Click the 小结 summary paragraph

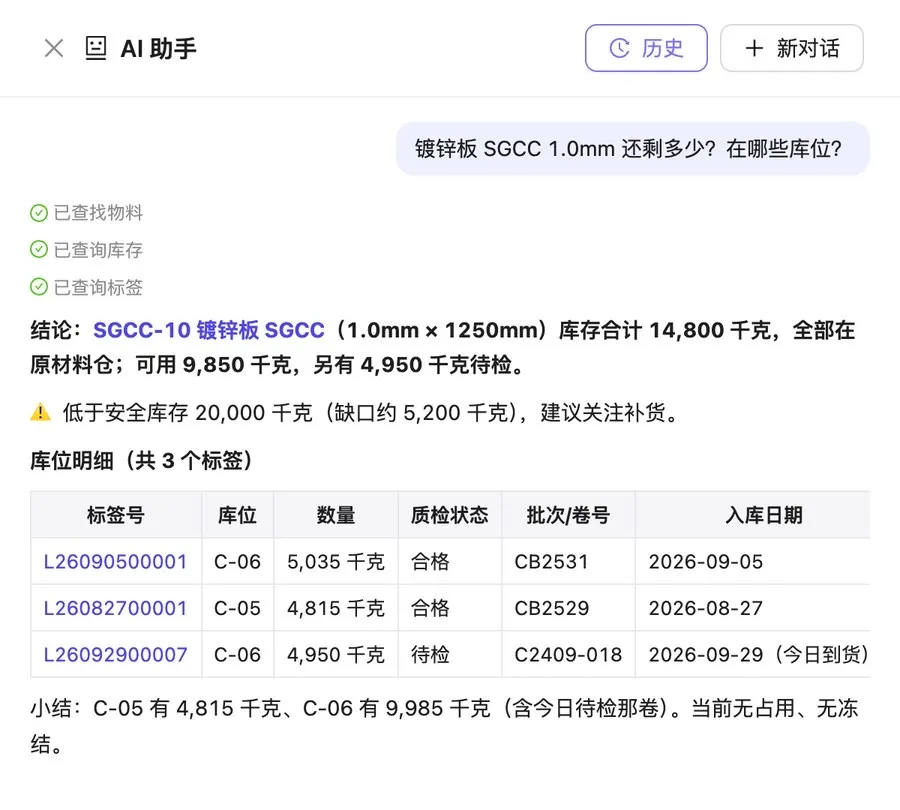pos(444,726)
